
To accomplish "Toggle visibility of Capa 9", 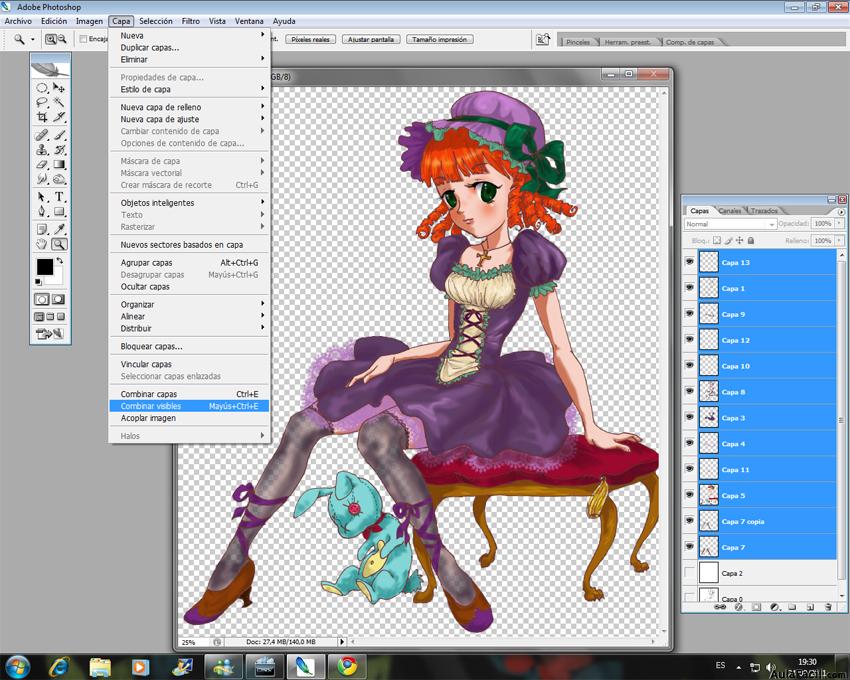I will coord(690,314).
